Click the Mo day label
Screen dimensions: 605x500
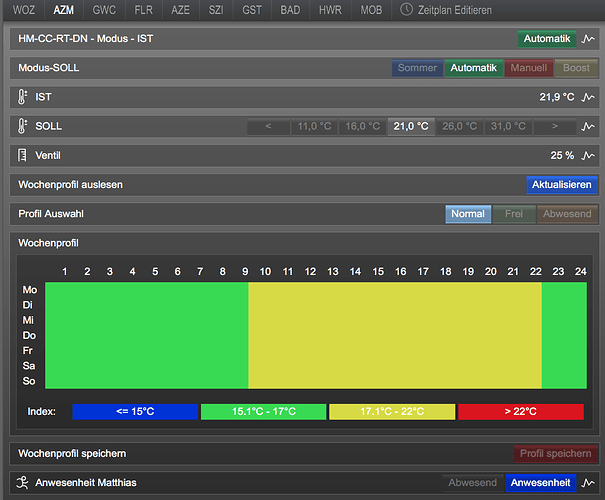coord(30,290)
